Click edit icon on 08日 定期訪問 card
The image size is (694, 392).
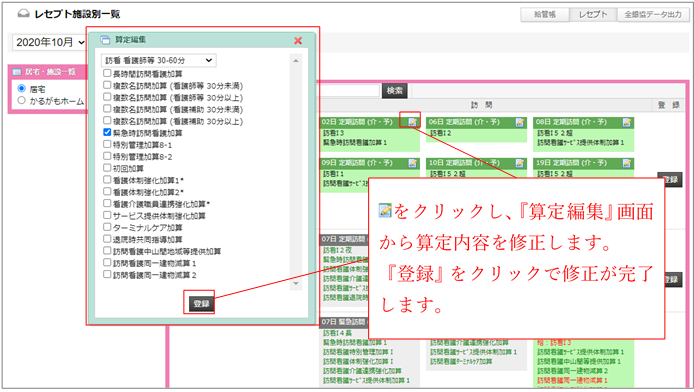point(627,122)
